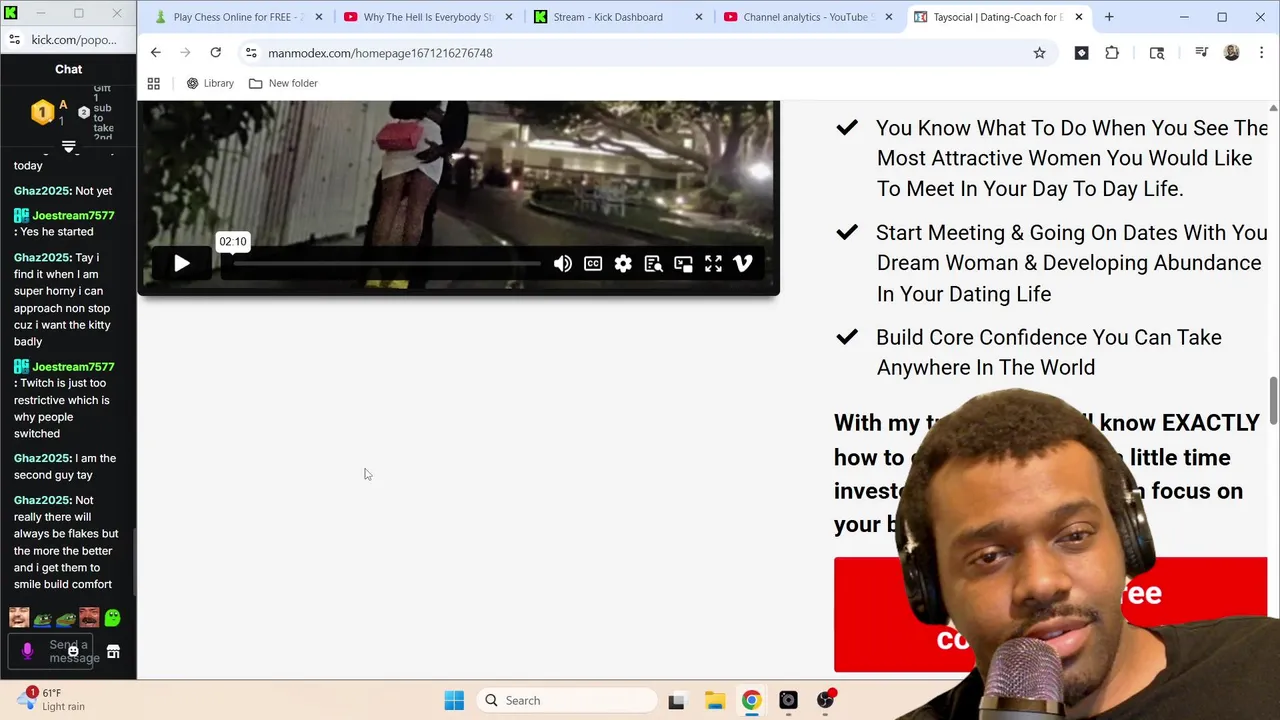Open File Explorer from taskbar

[x=714, y=700]
